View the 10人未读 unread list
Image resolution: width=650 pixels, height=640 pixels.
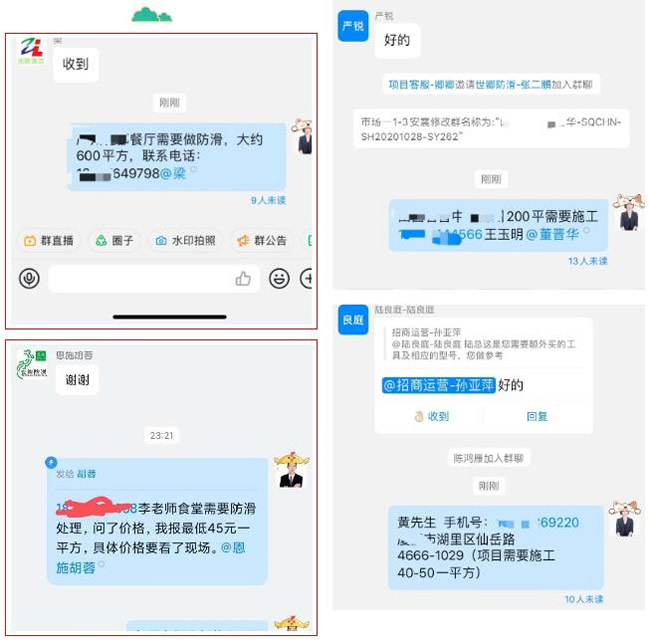584,599
